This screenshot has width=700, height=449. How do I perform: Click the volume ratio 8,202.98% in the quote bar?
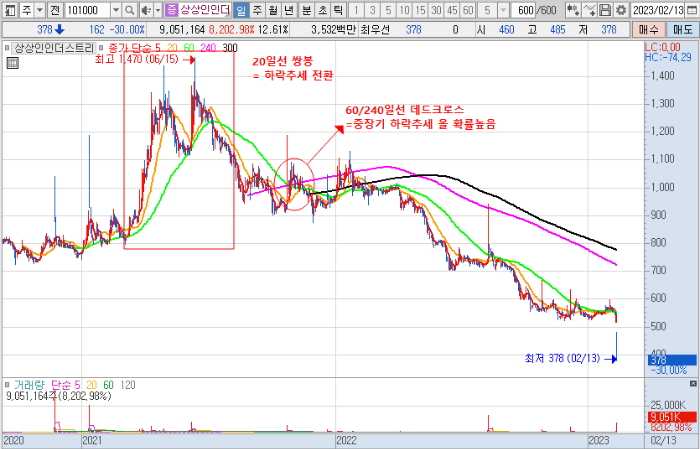231,30
